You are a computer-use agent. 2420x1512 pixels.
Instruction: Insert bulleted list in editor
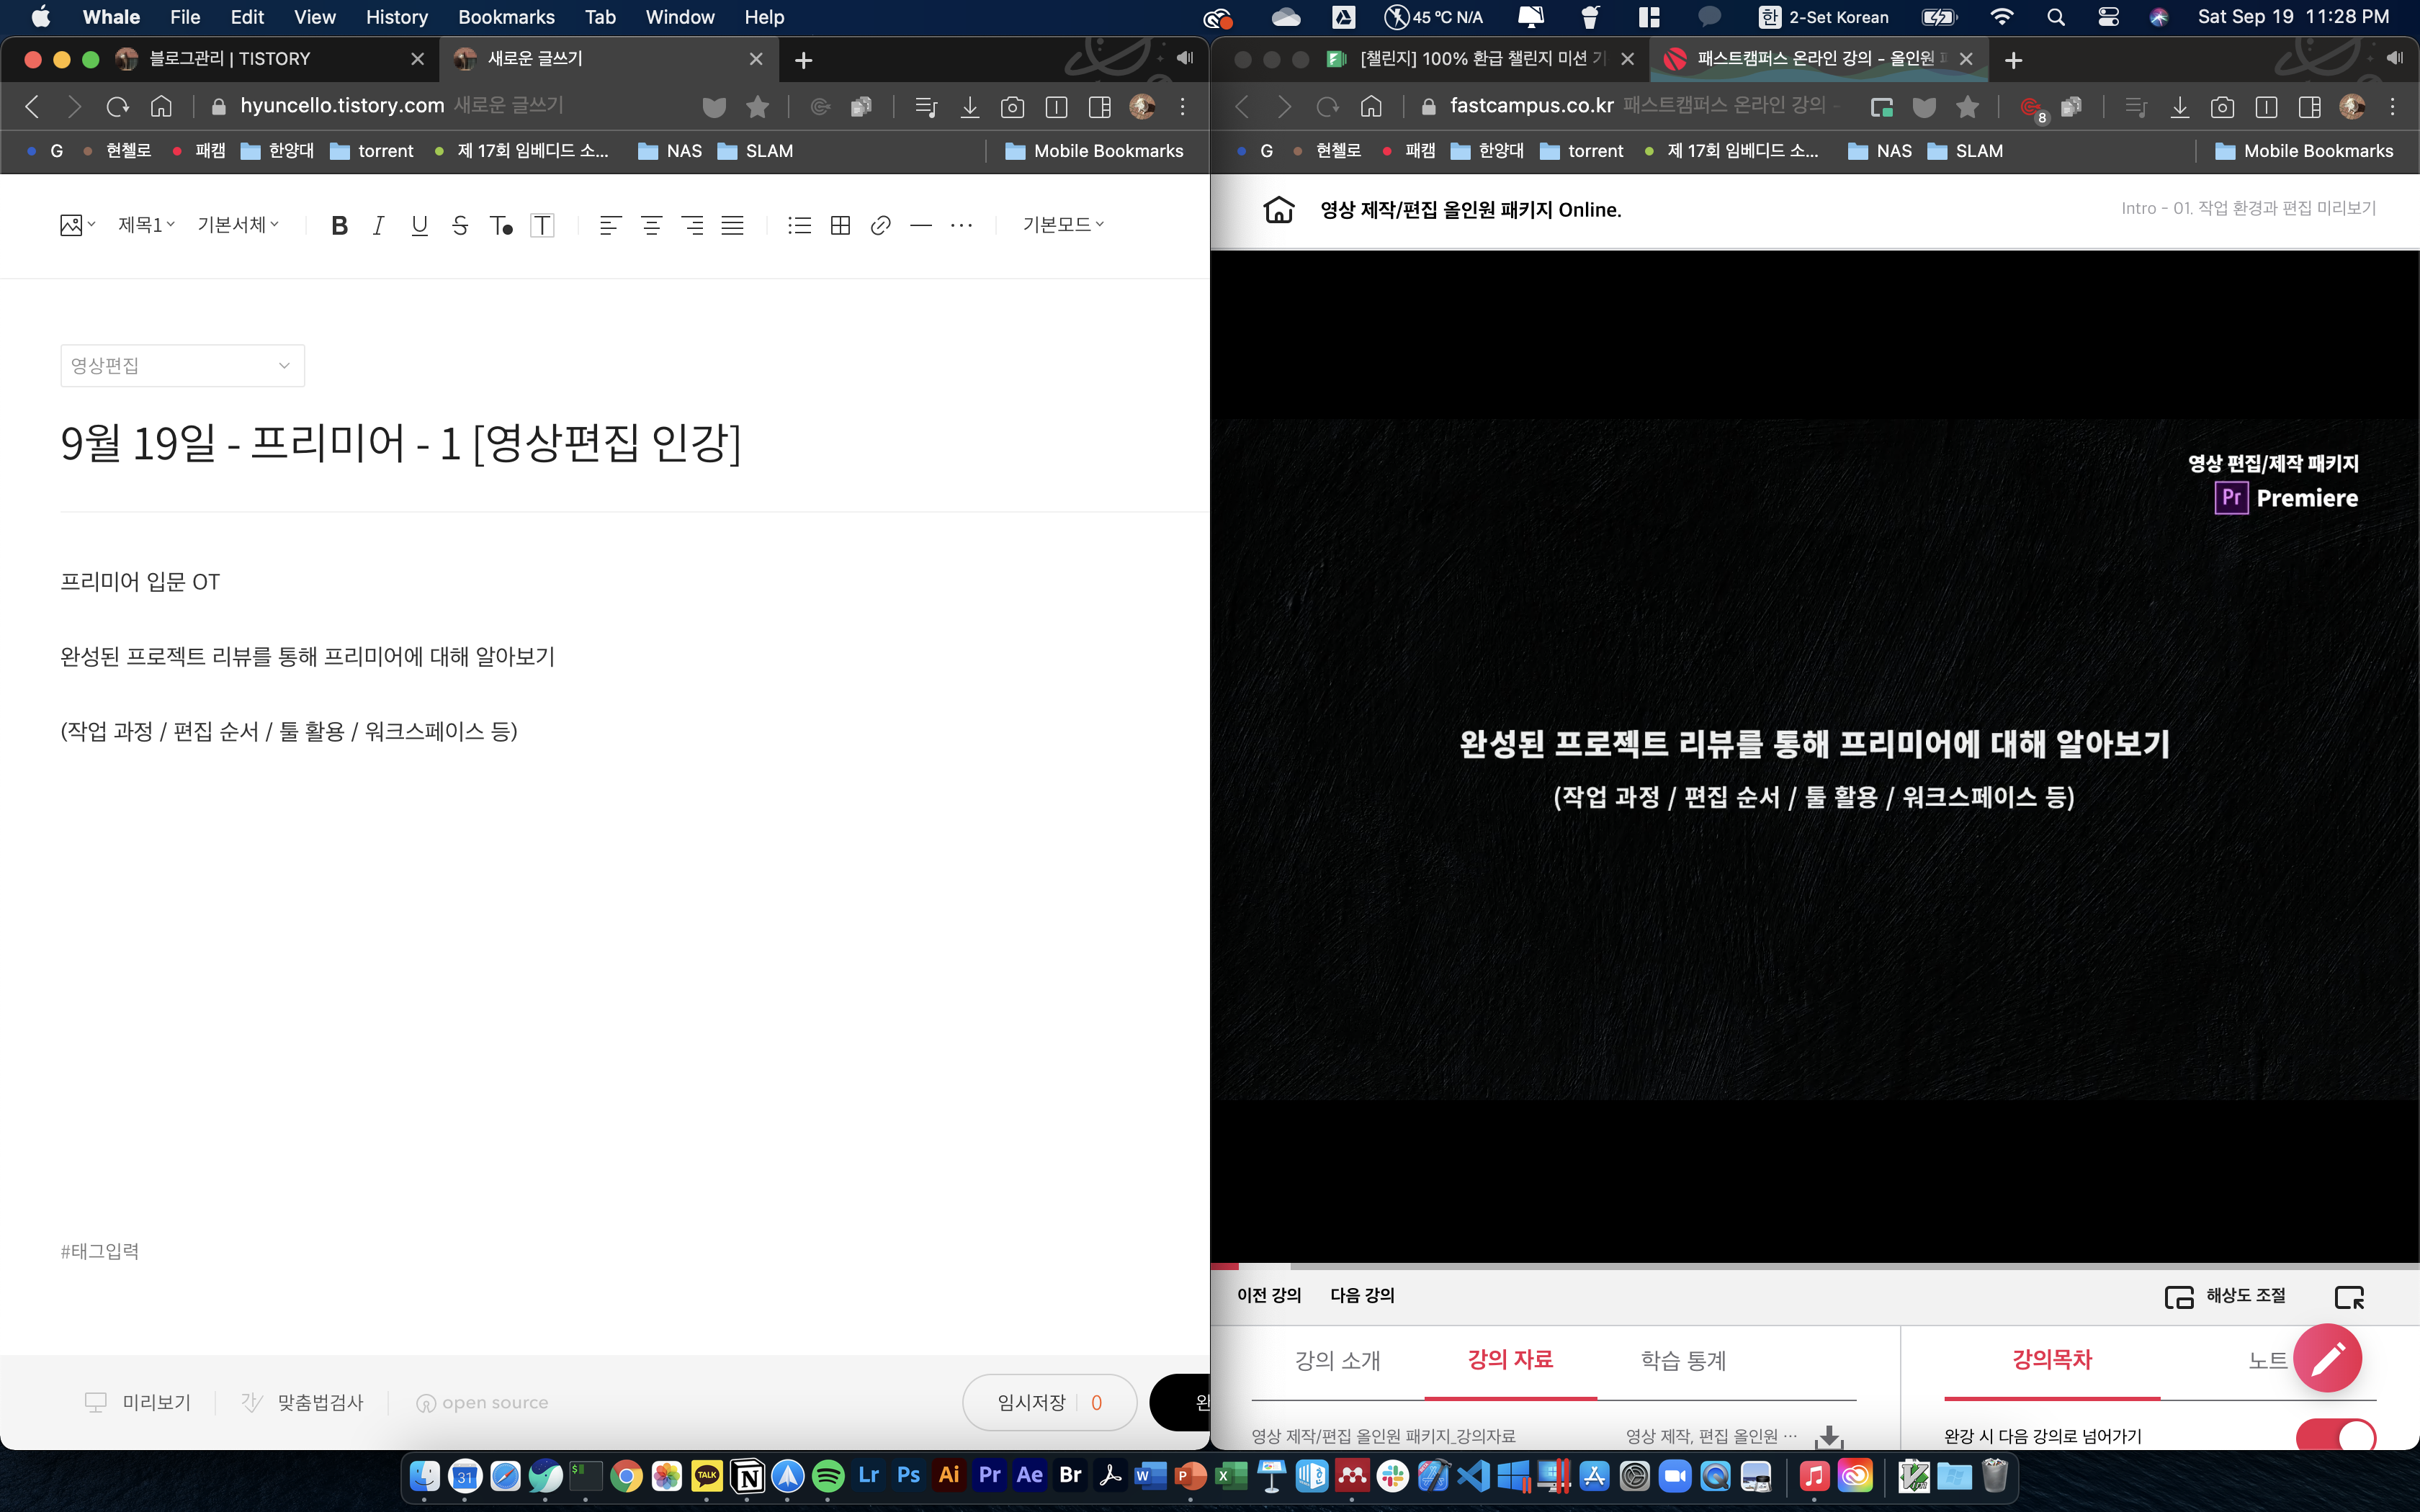[799, 225]
